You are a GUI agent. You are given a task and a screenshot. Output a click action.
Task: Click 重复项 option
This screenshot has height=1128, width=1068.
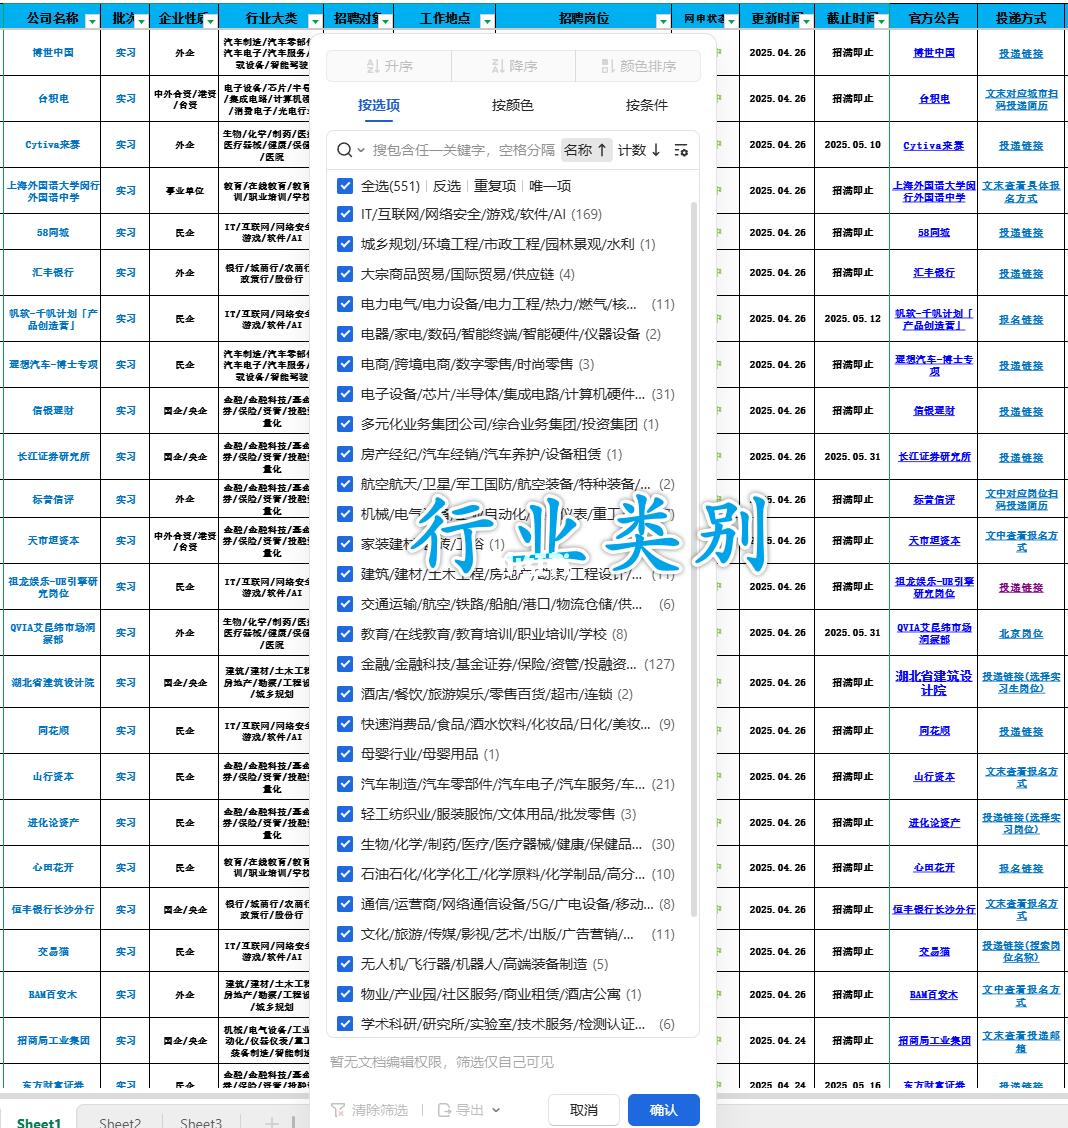pyautogui.click(x=495, y=186)
